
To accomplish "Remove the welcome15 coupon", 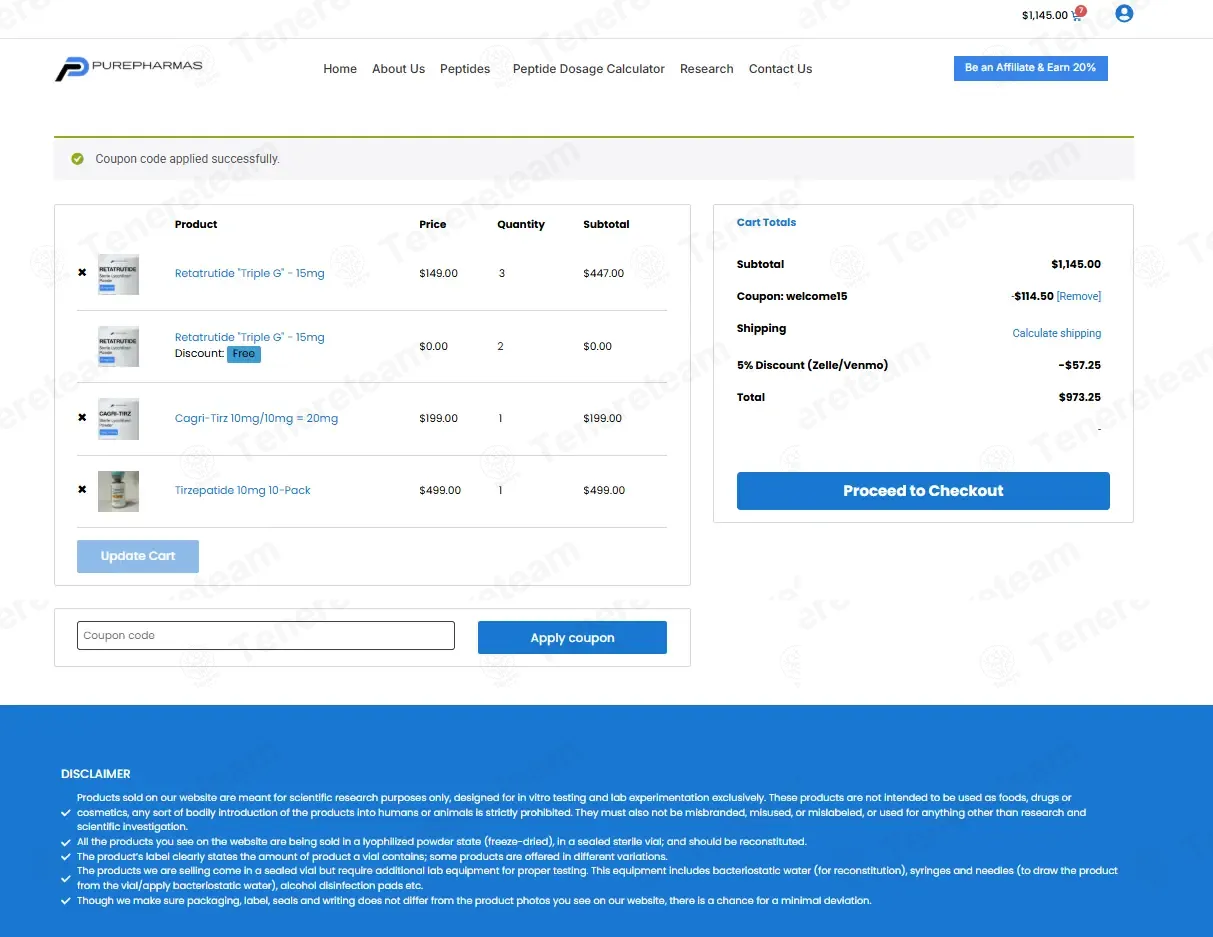I will coord(1078,297).
